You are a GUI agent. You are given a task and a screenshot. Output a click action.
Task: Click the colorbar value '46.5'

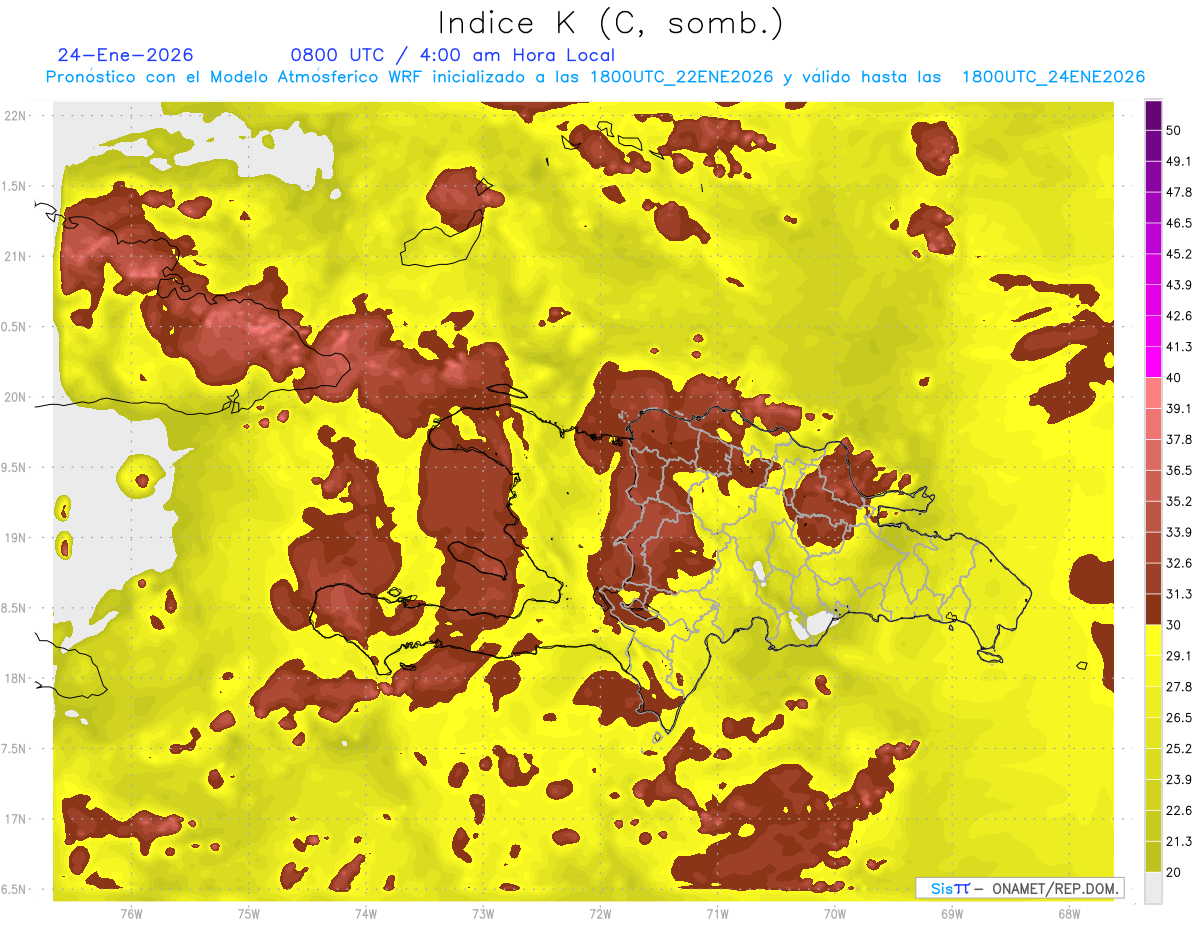1179,223
